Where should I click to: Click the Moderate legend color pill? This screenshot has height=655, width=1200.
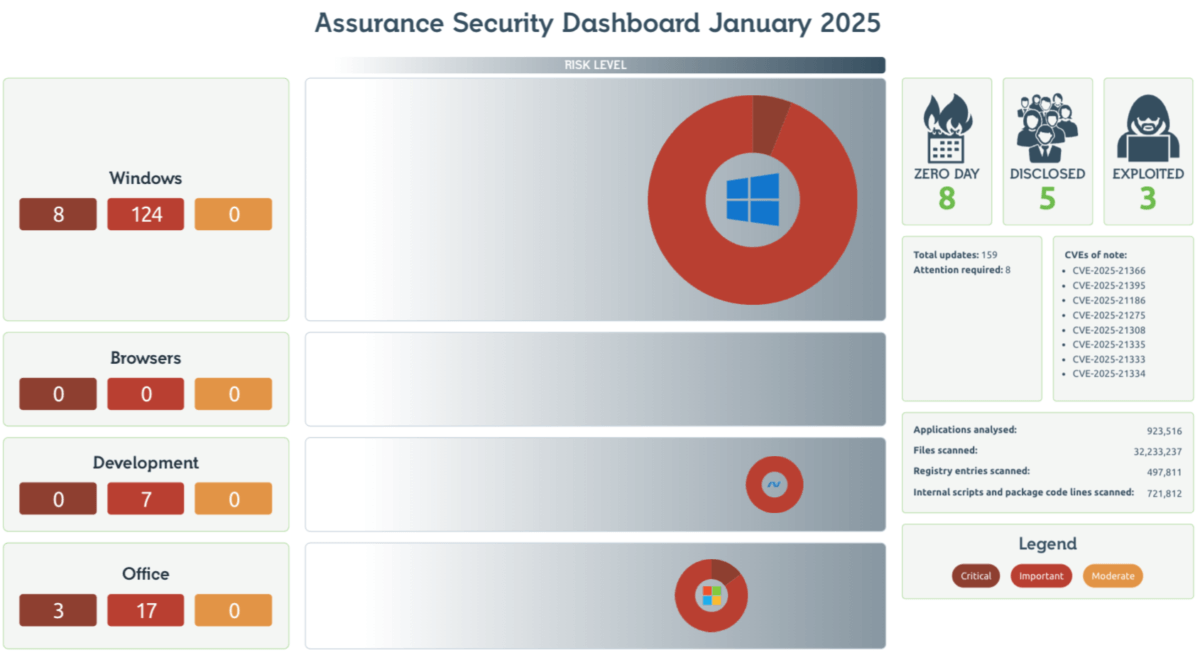tap(1113, 576)
